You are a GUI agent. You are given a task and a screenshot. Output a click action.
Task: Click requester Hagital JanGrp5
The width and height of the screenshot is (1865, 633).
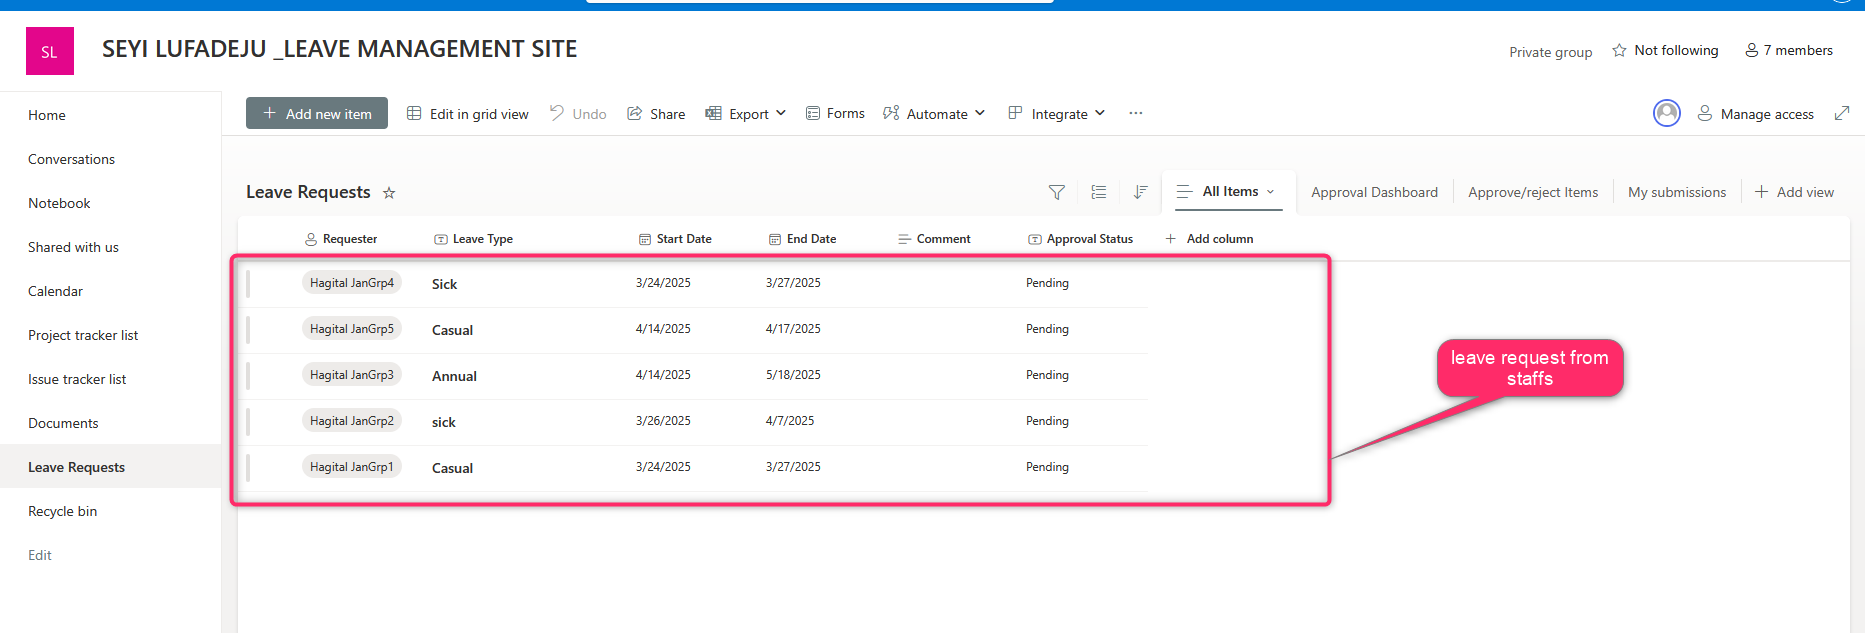point(352,329)
